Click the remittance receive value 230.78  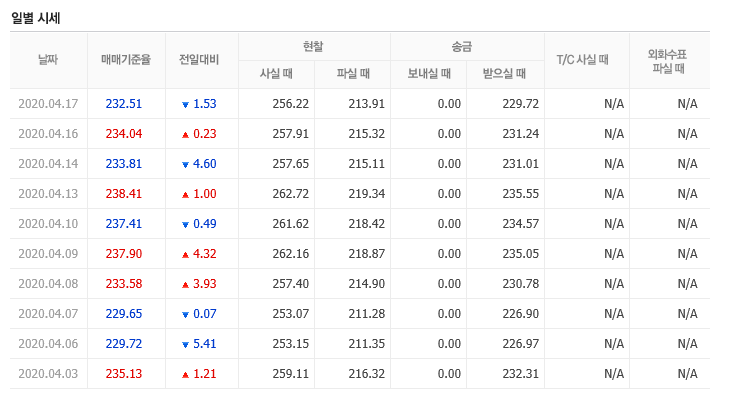520,284
